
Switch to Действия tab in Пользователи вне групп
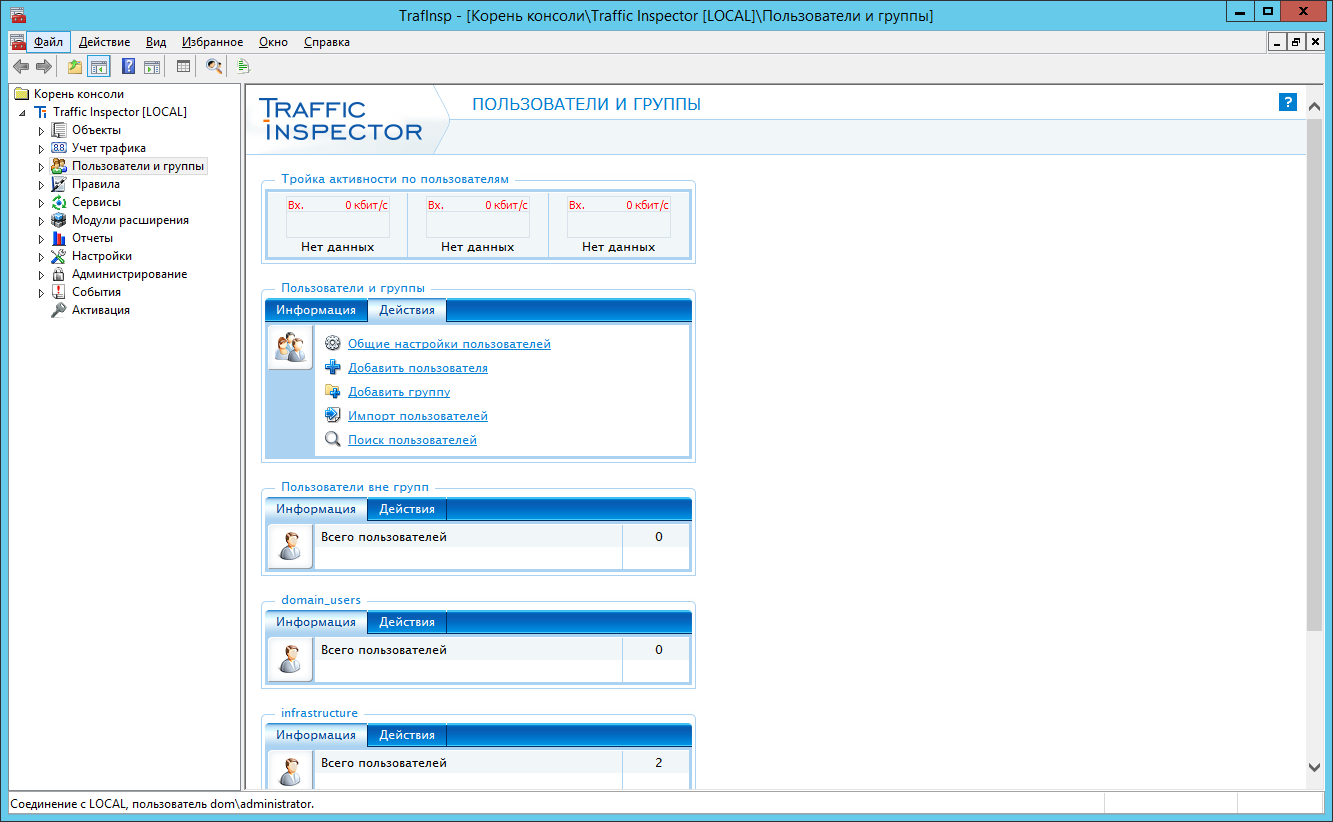(x=407, y=509)
